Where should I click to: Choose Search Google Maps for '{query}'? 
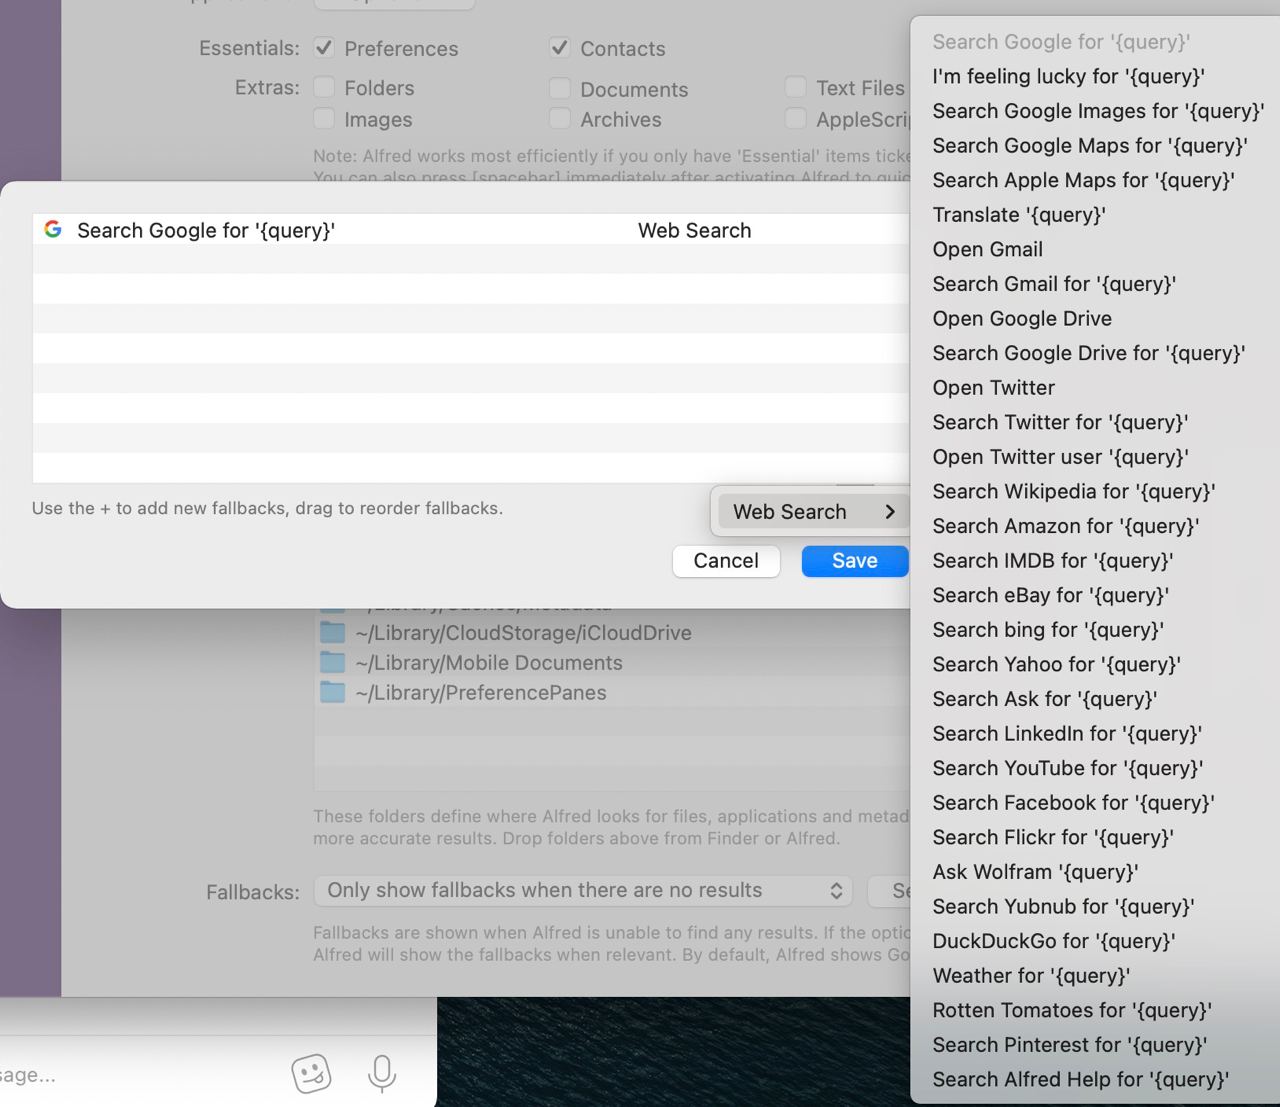coord(1095,146)
